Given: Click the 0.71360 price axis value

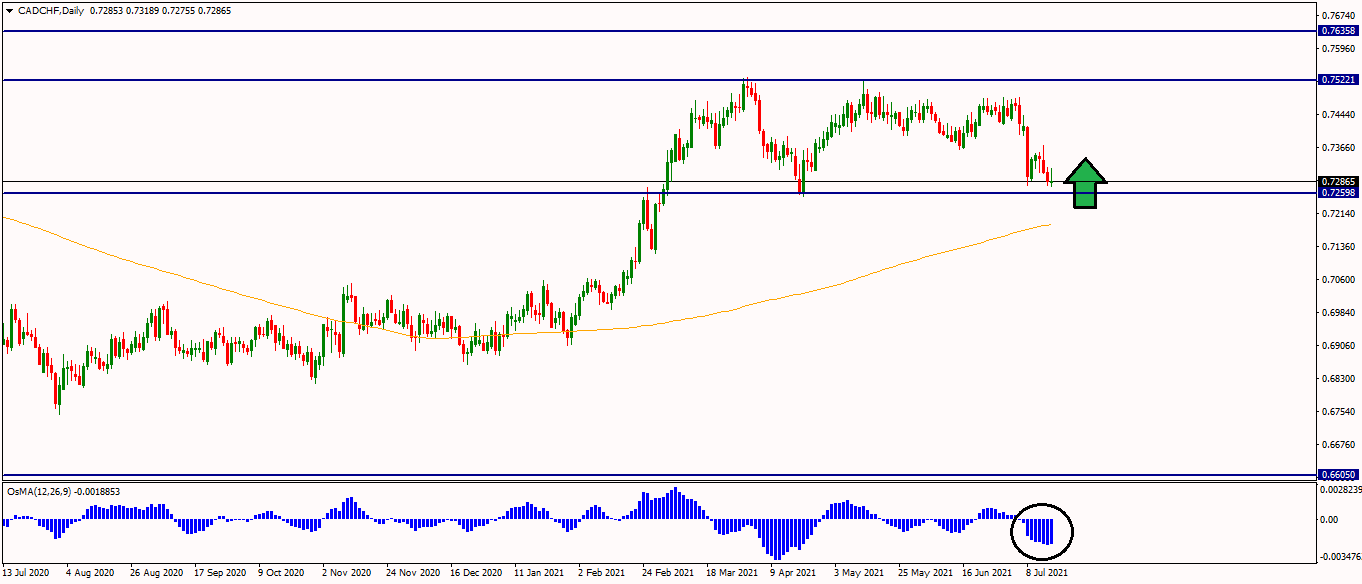Looking at the screenshot, I should coord(1338,247).
